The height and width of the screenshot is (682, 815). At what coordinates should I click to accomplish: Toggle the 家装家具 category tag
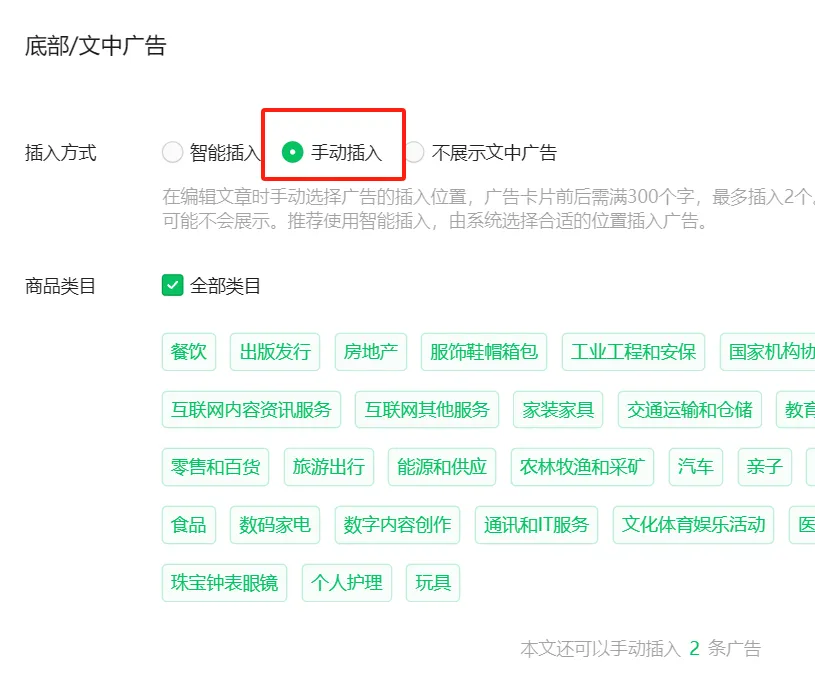558,410
